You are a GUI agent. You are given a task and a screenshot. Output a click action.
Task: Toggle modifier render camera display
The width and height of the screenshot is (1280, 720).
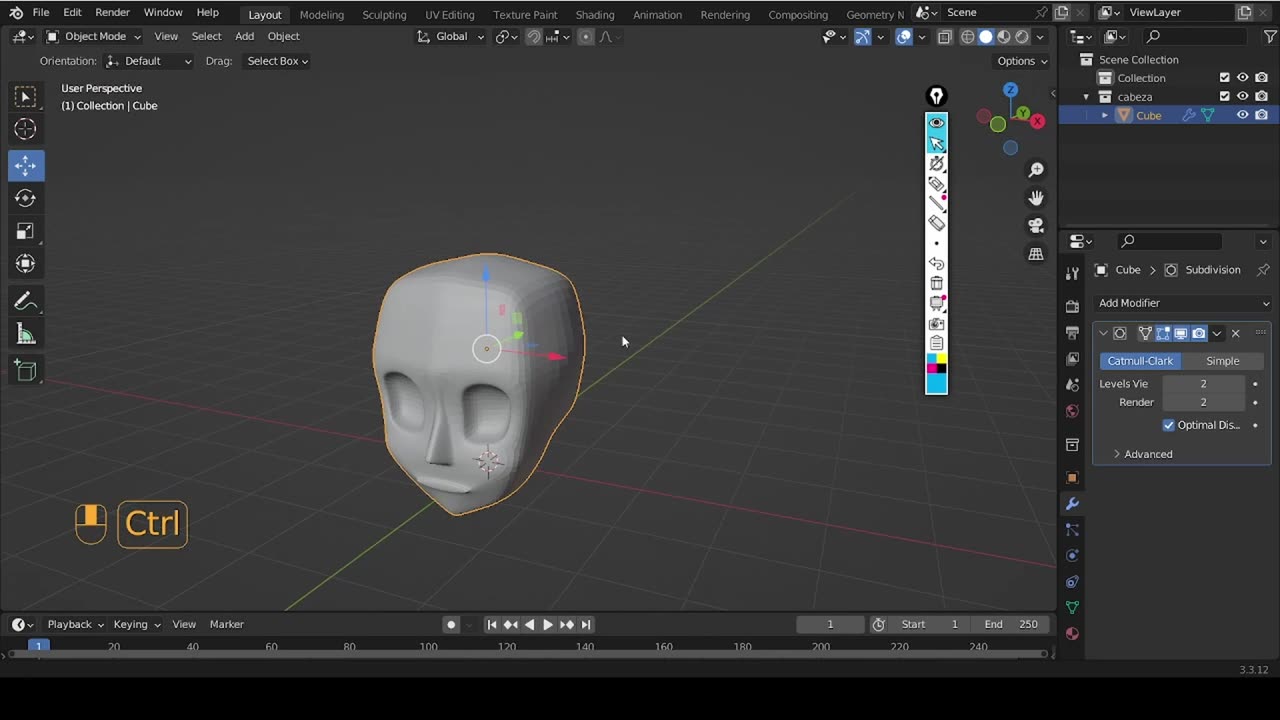click(1199, 333)
